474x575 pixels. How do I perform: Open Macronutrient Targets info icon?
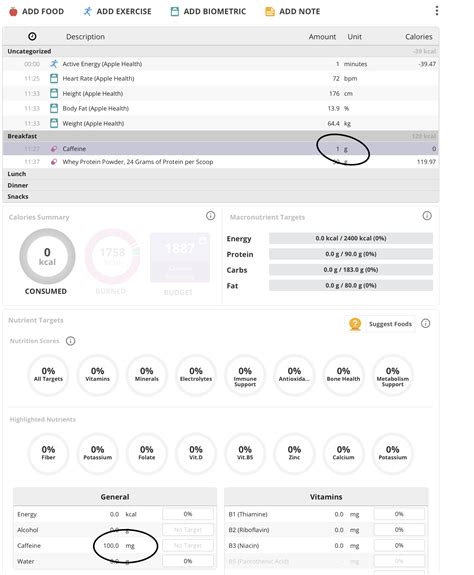pyautogui.click(x=427, y=216)
